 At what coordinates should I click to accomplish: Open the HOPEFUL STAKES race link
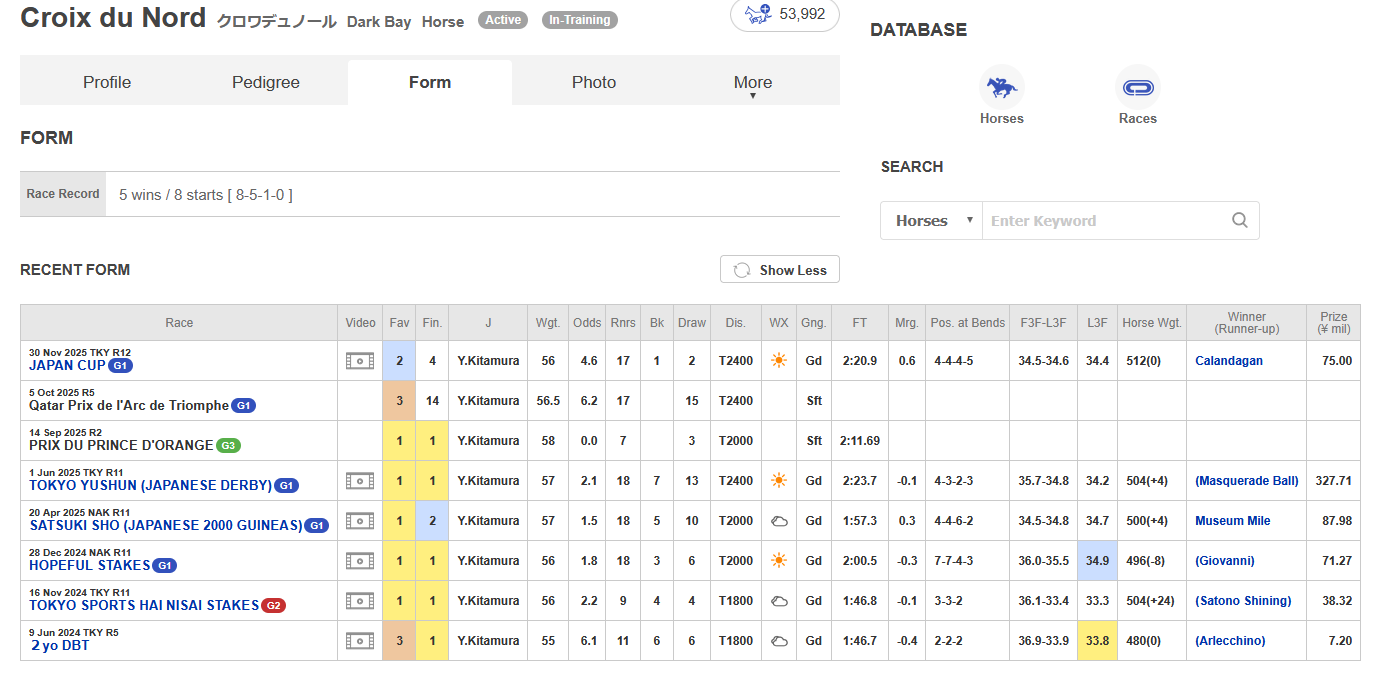pyautogui.click(x=90, y=566)
